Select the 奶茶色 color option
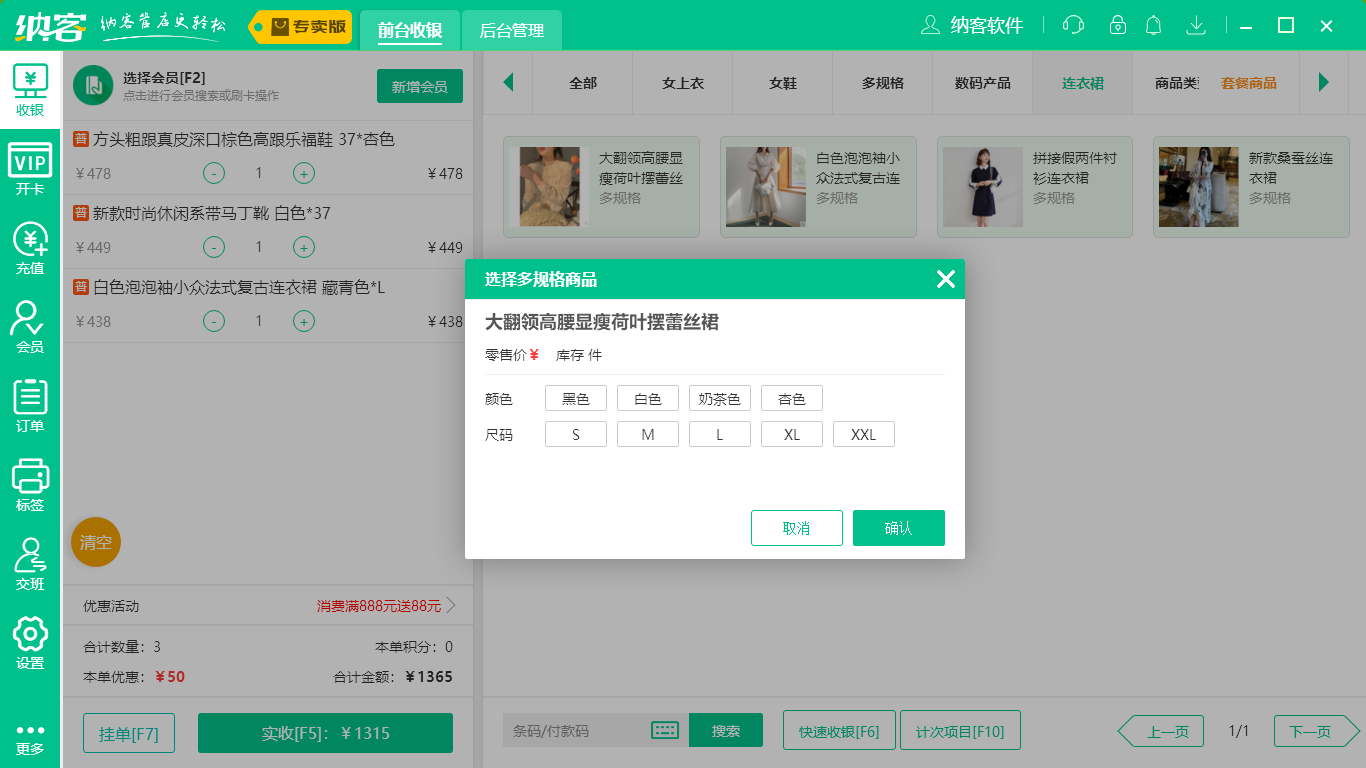Image resolution: width=1366 pixels, height=768 pixels. coord(719,397)
